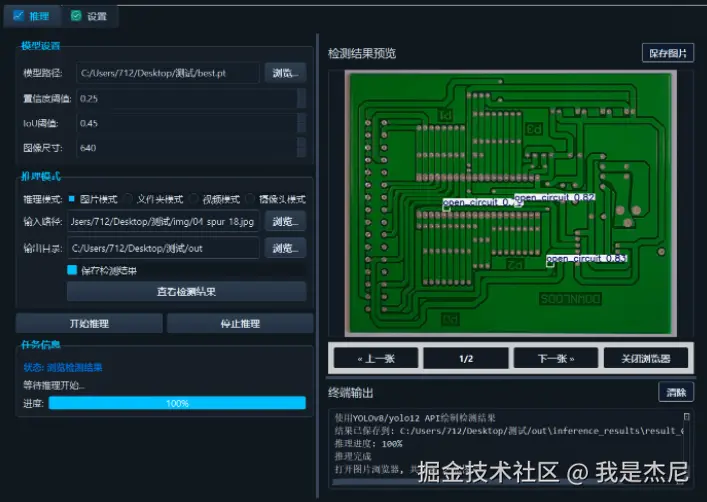Image resolution: width=707 pixels, height=502 pixels.
Task: Close the browser with 关闭浏览器
Action: click(x=646, y=359)
